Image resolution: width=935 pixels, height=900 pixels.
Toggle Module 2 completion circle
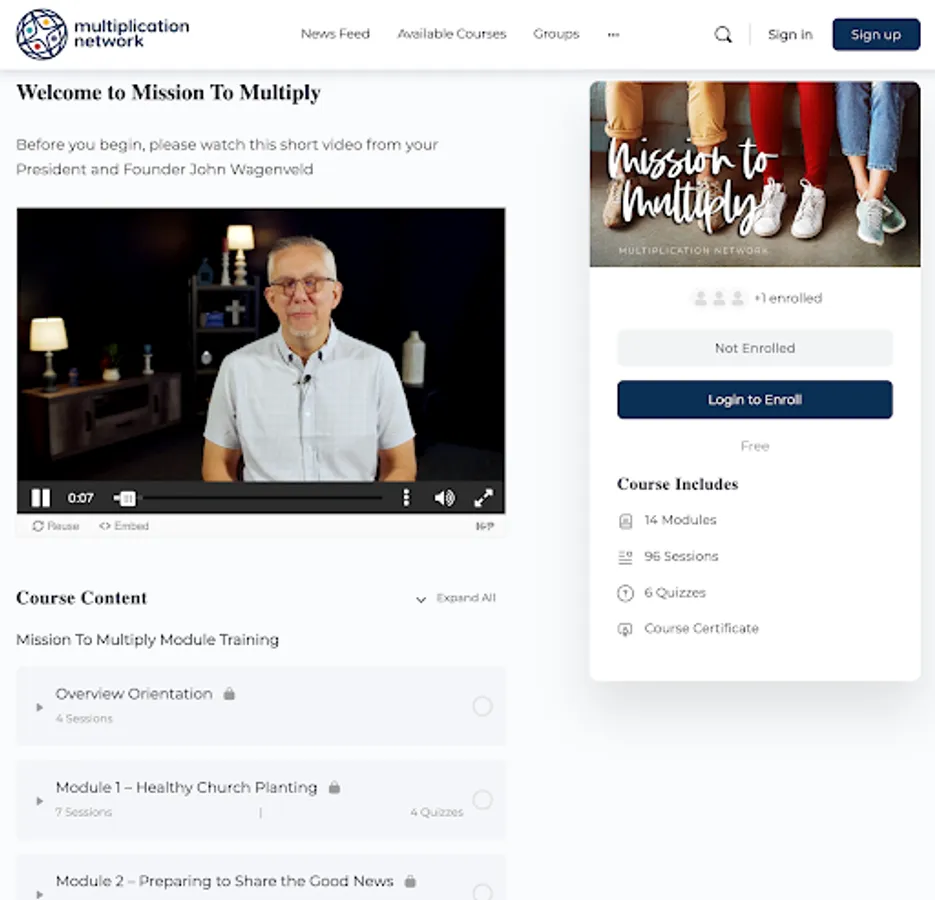pos(482,892)
